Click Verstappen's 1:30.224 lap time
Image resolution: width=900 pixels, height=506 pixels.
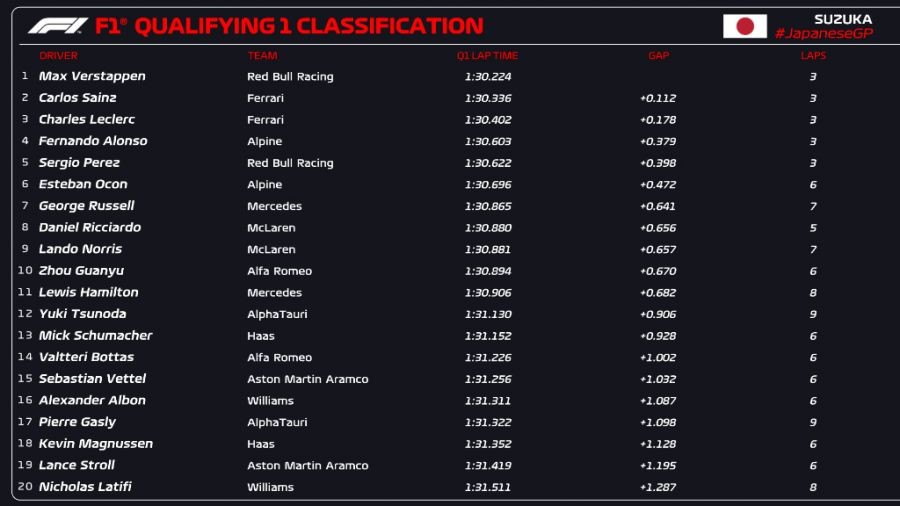(487, 76)
